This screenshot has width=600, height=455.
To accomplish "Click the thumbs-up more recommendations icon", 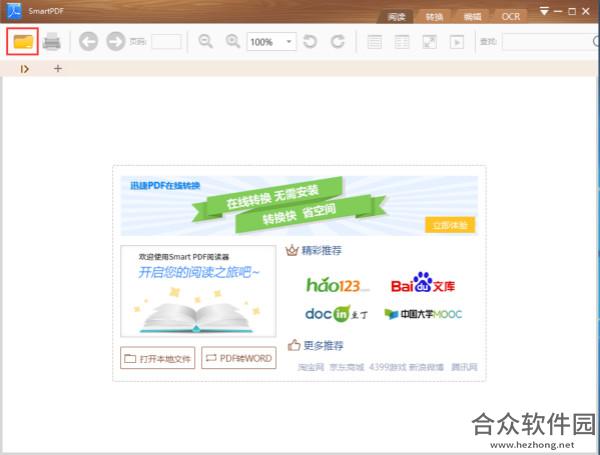I will click(x=294, y=345).
